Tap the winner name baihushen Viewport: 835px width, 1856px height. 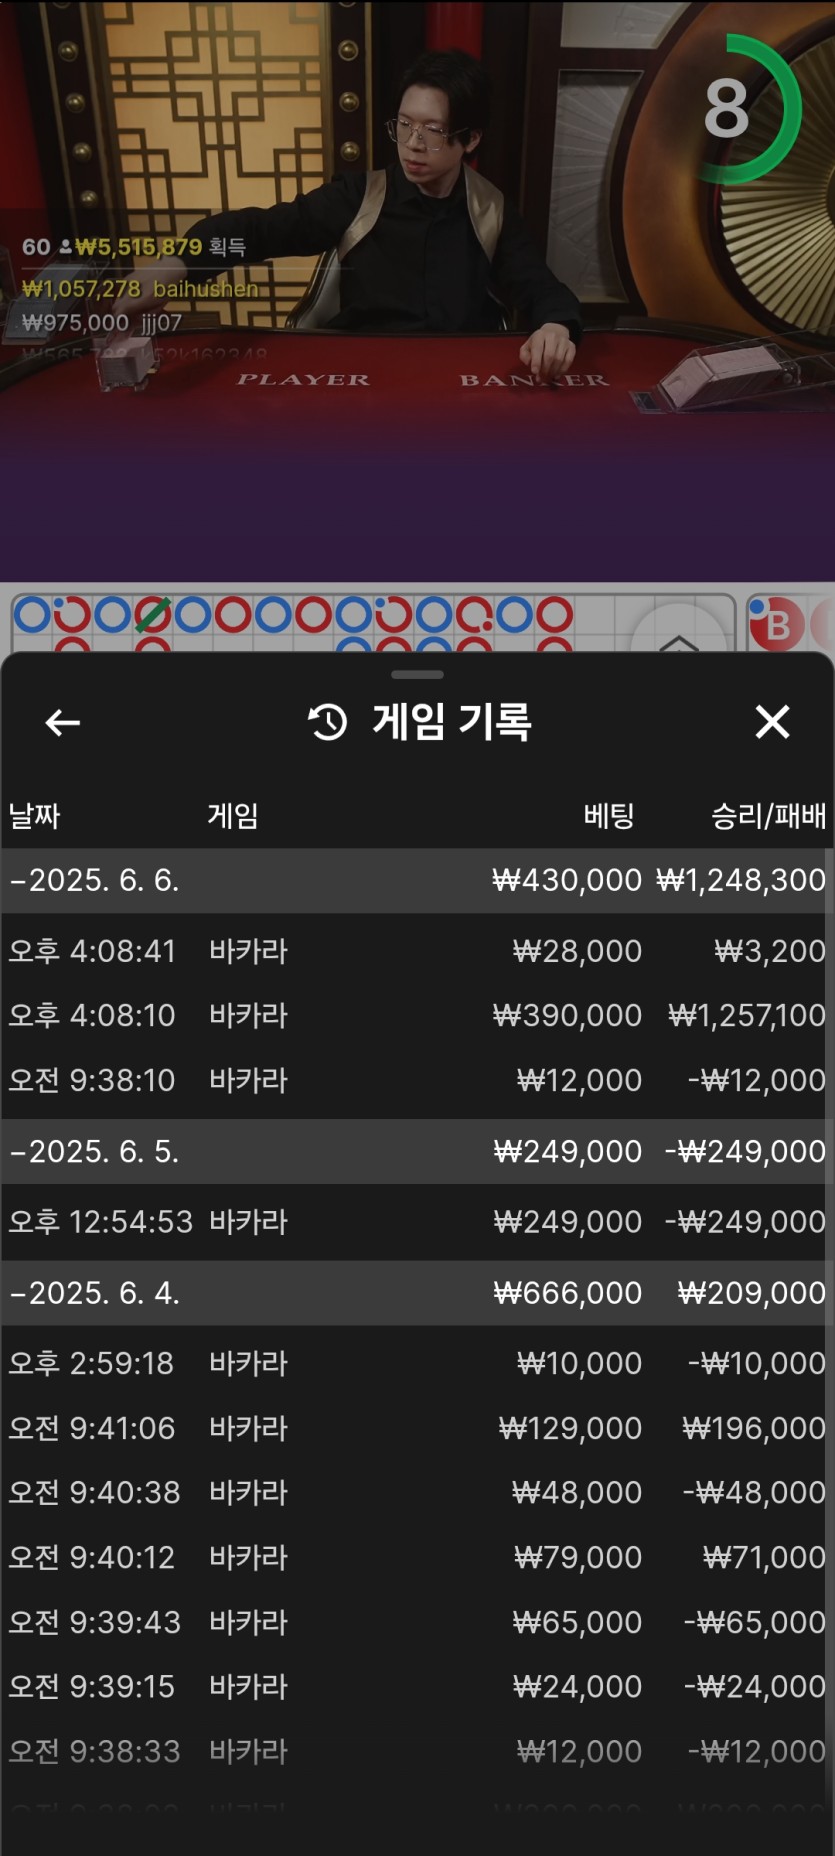click(206, 288)
